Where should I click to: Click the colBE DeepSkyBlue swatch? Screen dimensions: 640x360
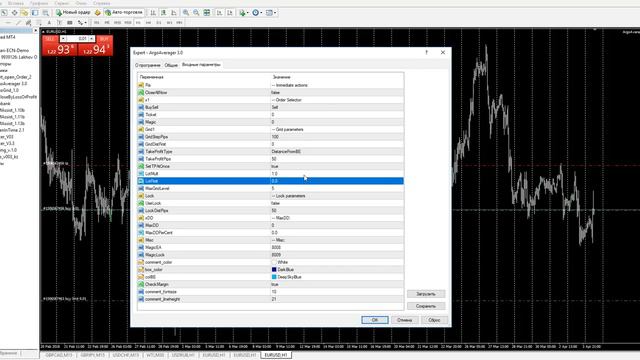click(x=274, y=277)
